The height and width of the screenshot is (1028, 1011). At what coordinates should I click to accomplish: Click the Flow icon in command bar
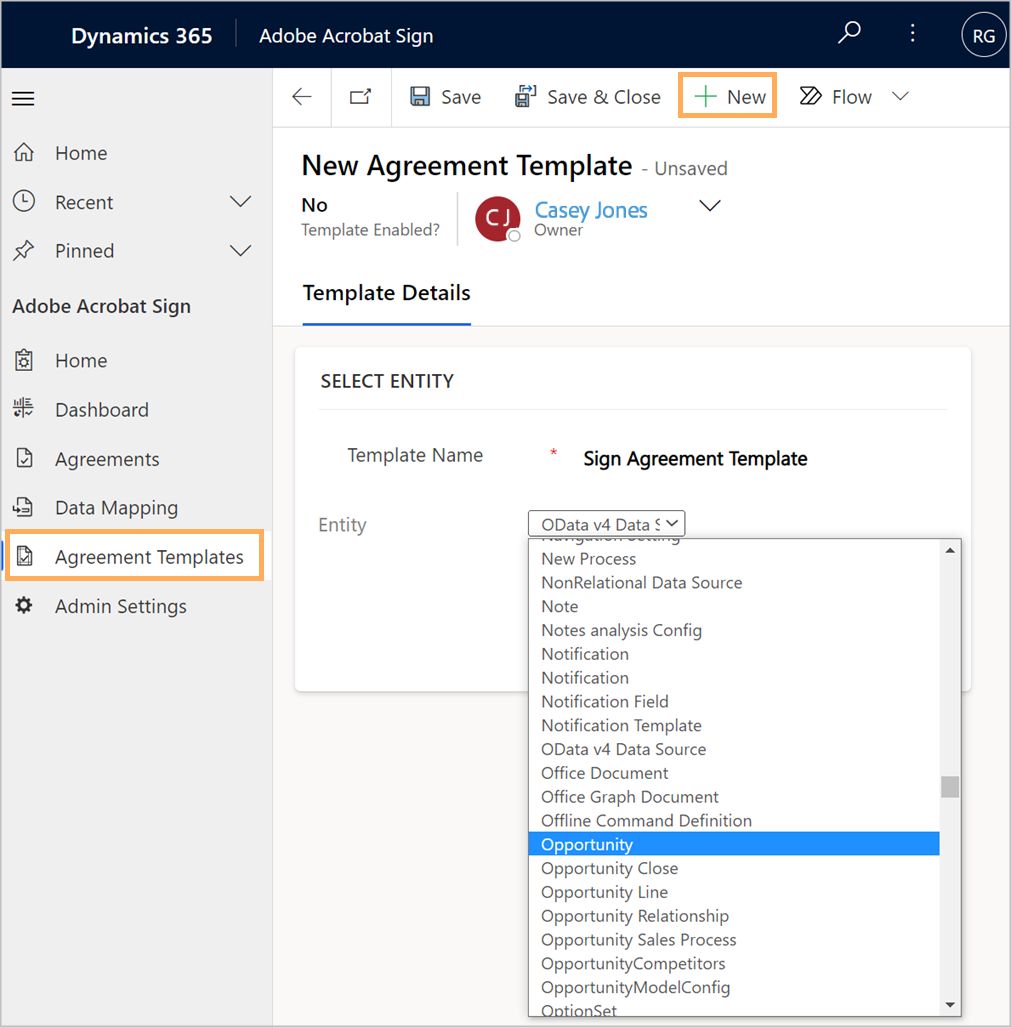[810, 96]
